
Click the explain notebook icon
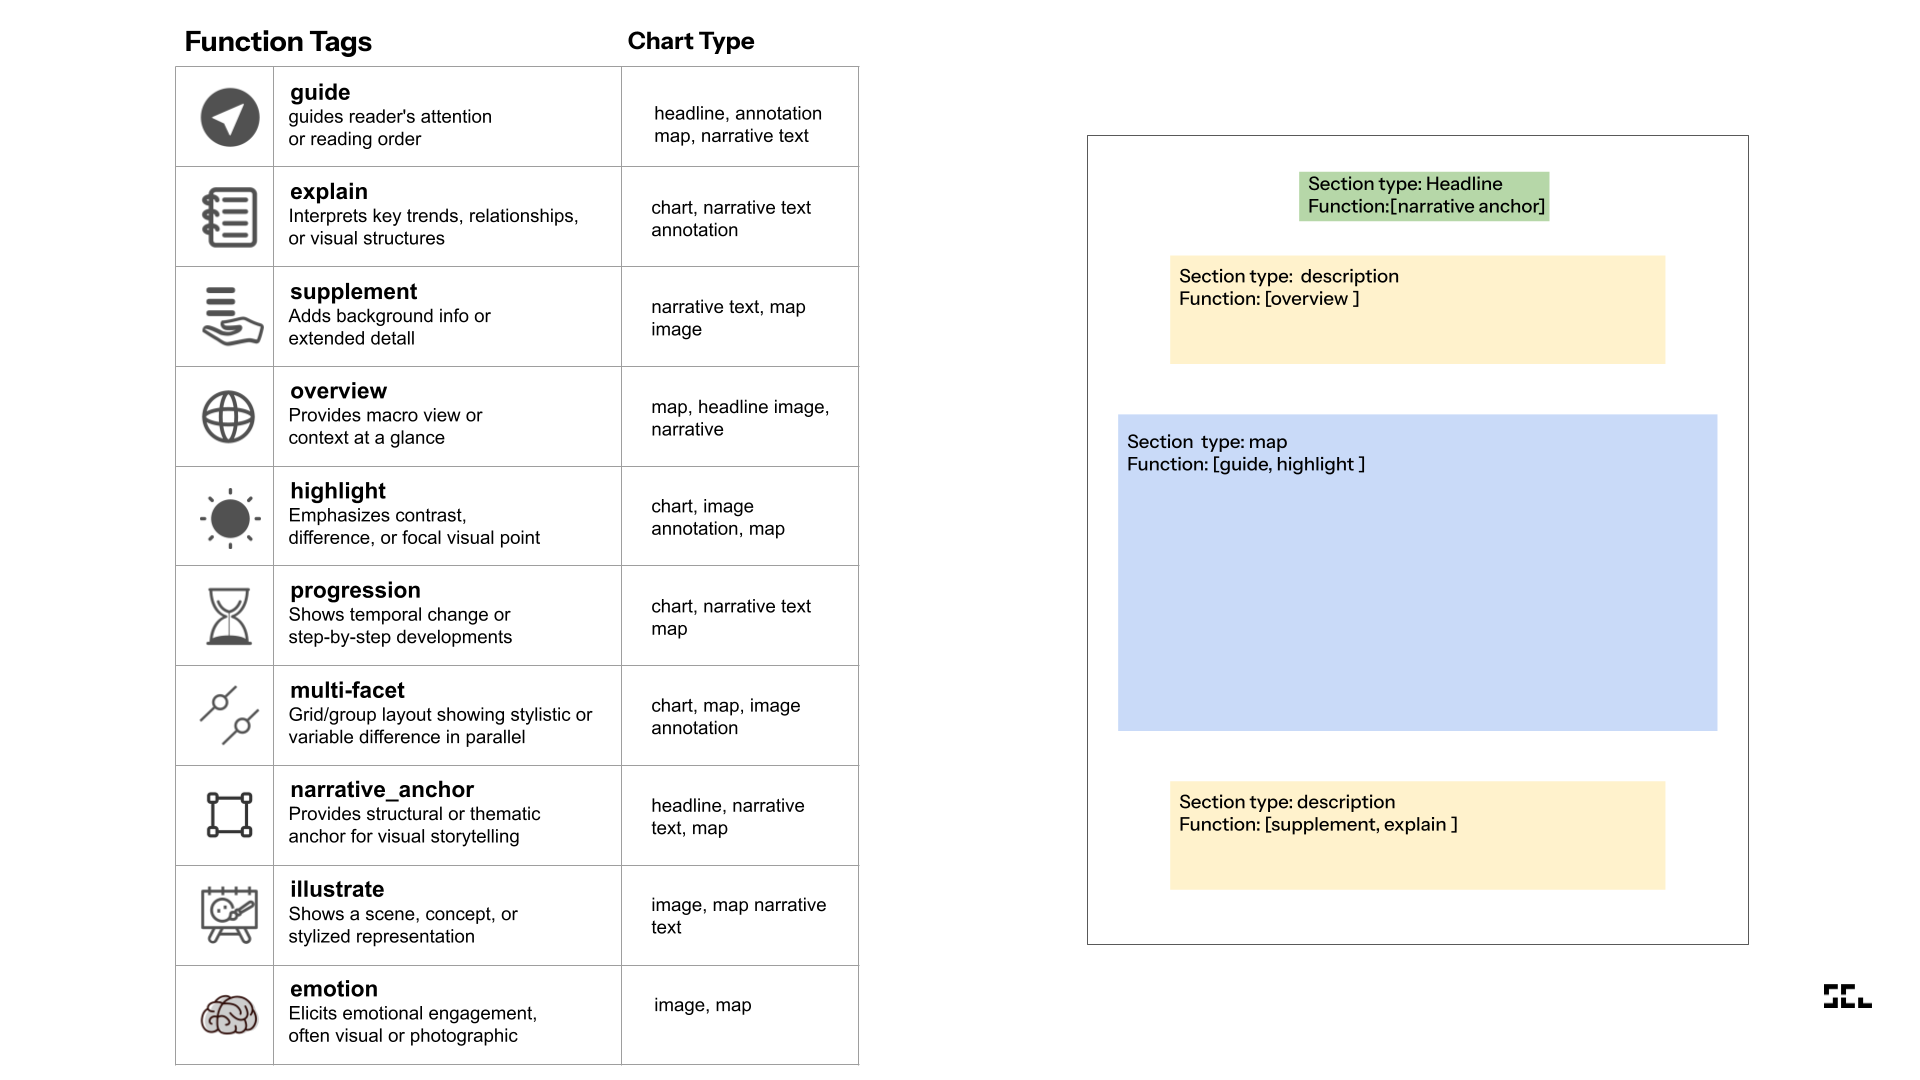(229, 217)
